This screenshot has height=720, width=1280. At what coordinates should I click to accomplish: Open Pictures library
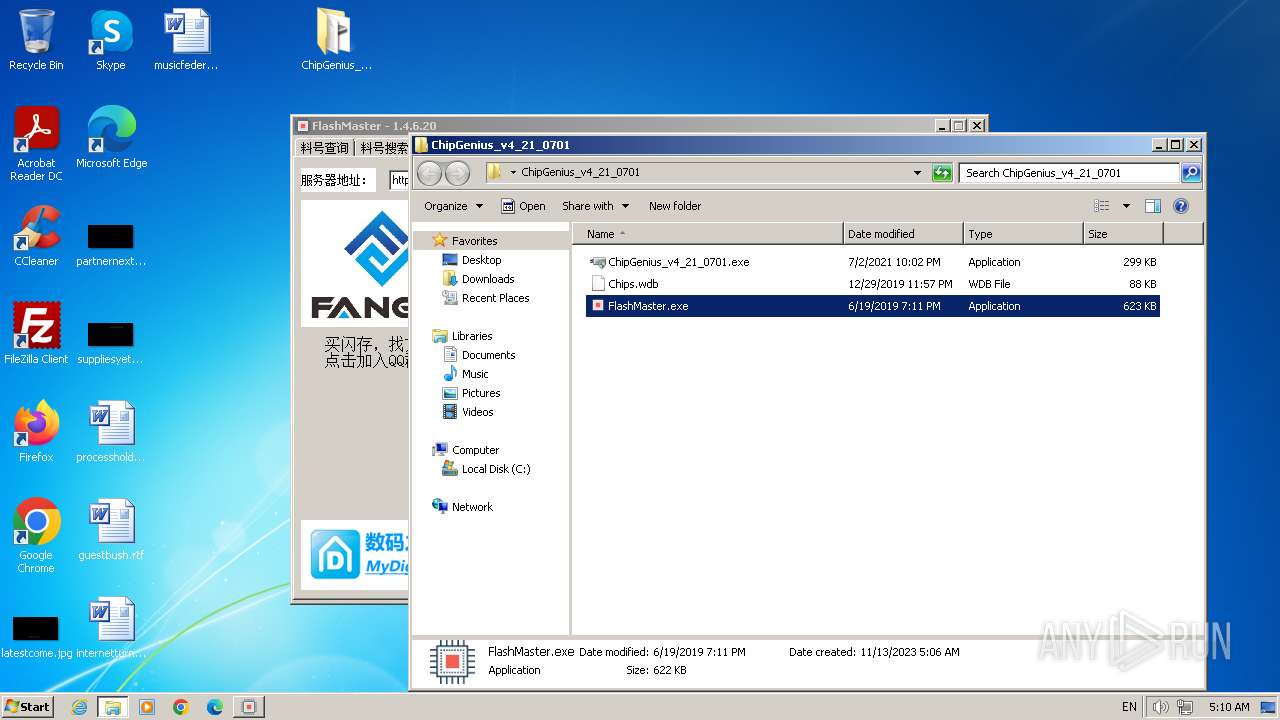[x=480, y=393]
